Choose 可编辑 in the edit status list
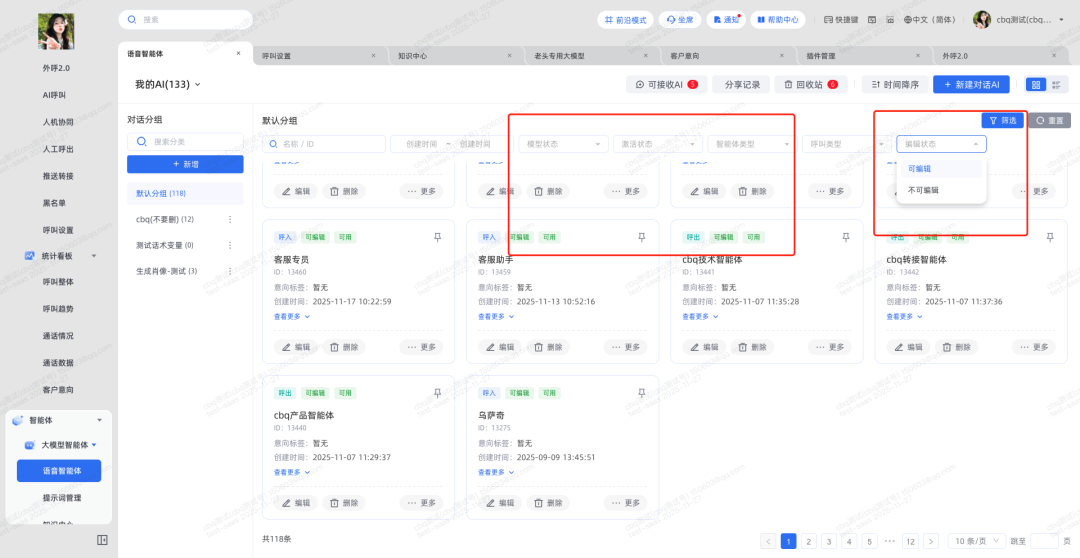 [920, 168]
